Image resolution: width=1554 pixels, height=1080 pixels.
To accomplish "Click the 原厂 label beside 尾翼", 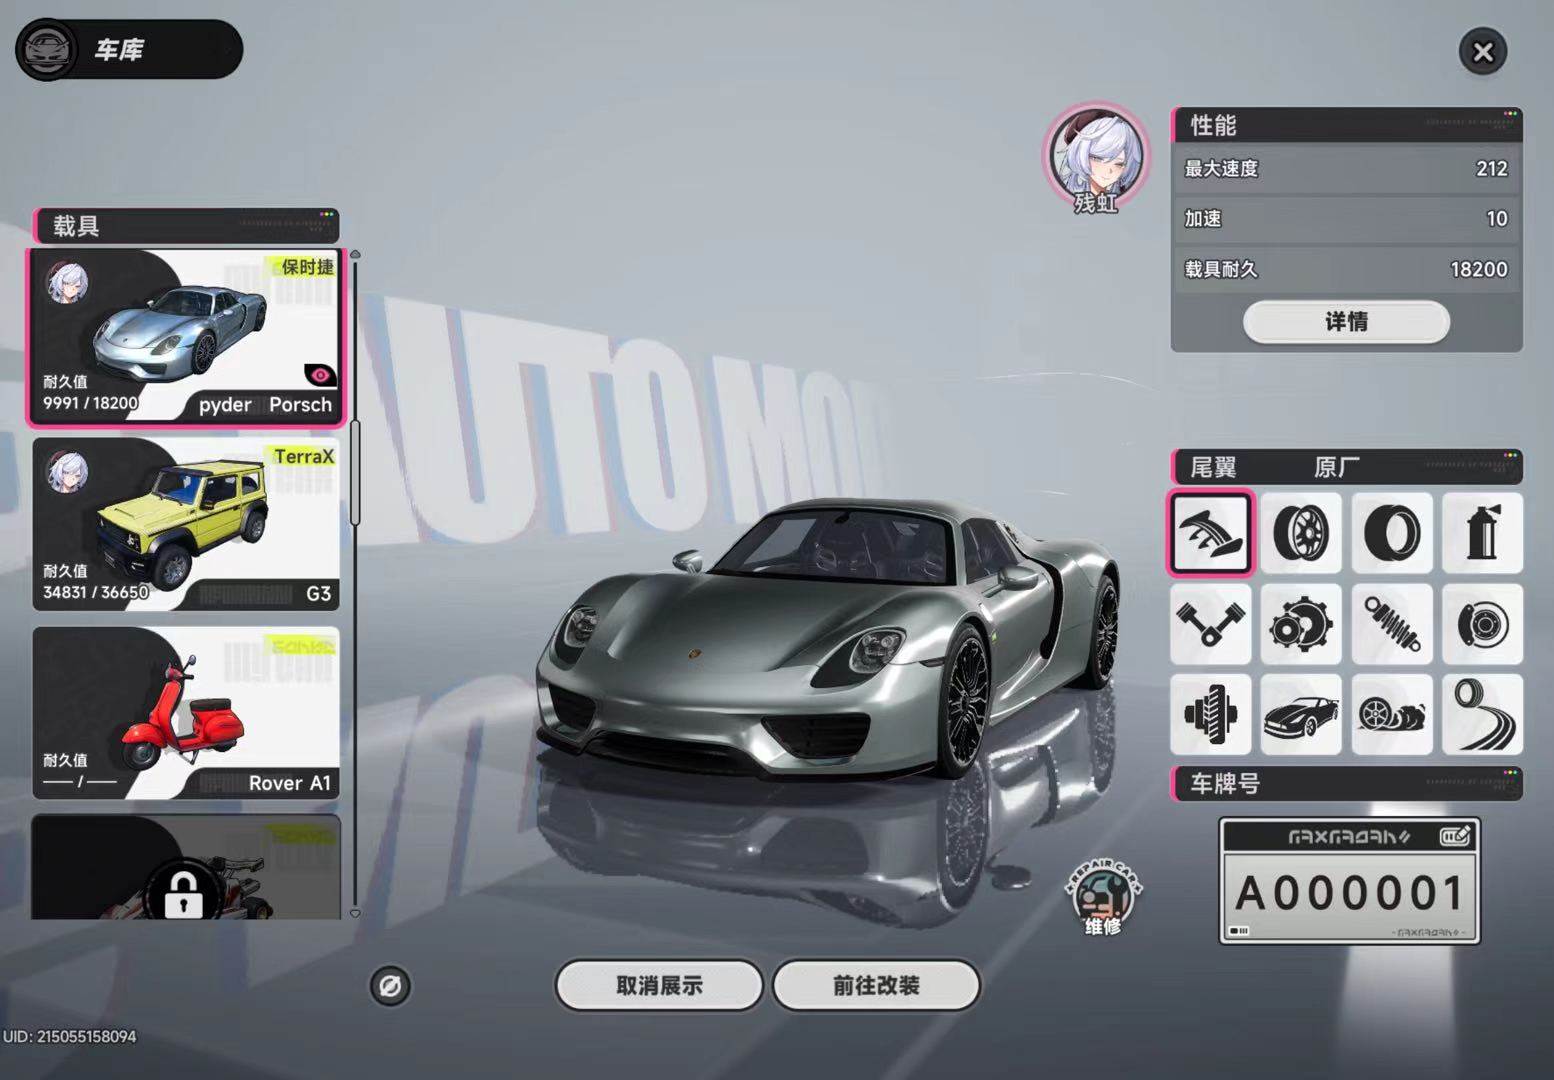I will 1337,467.
